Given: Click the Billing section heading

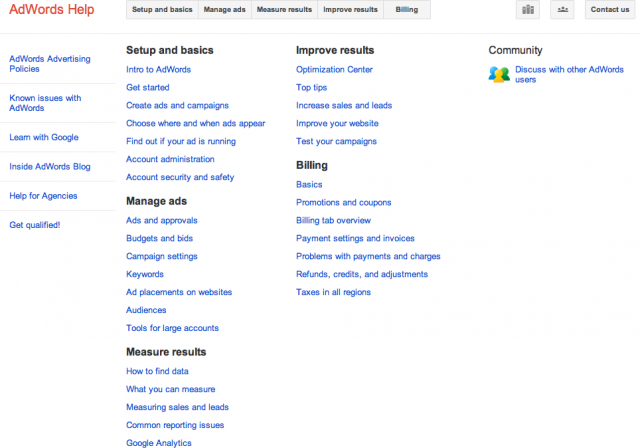Looking at the screenshot, I should (312, 165).
